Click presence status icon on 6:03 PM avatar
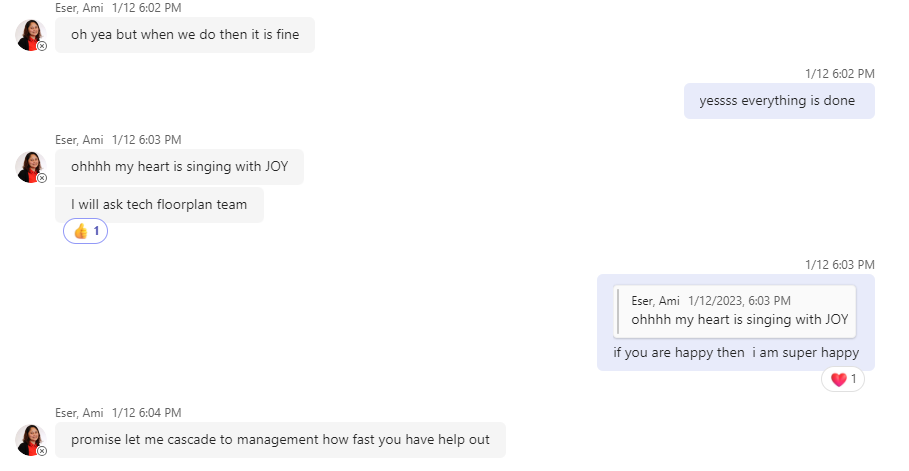The image size is (909, 471). pyautogui.click(x=42, y=178)
